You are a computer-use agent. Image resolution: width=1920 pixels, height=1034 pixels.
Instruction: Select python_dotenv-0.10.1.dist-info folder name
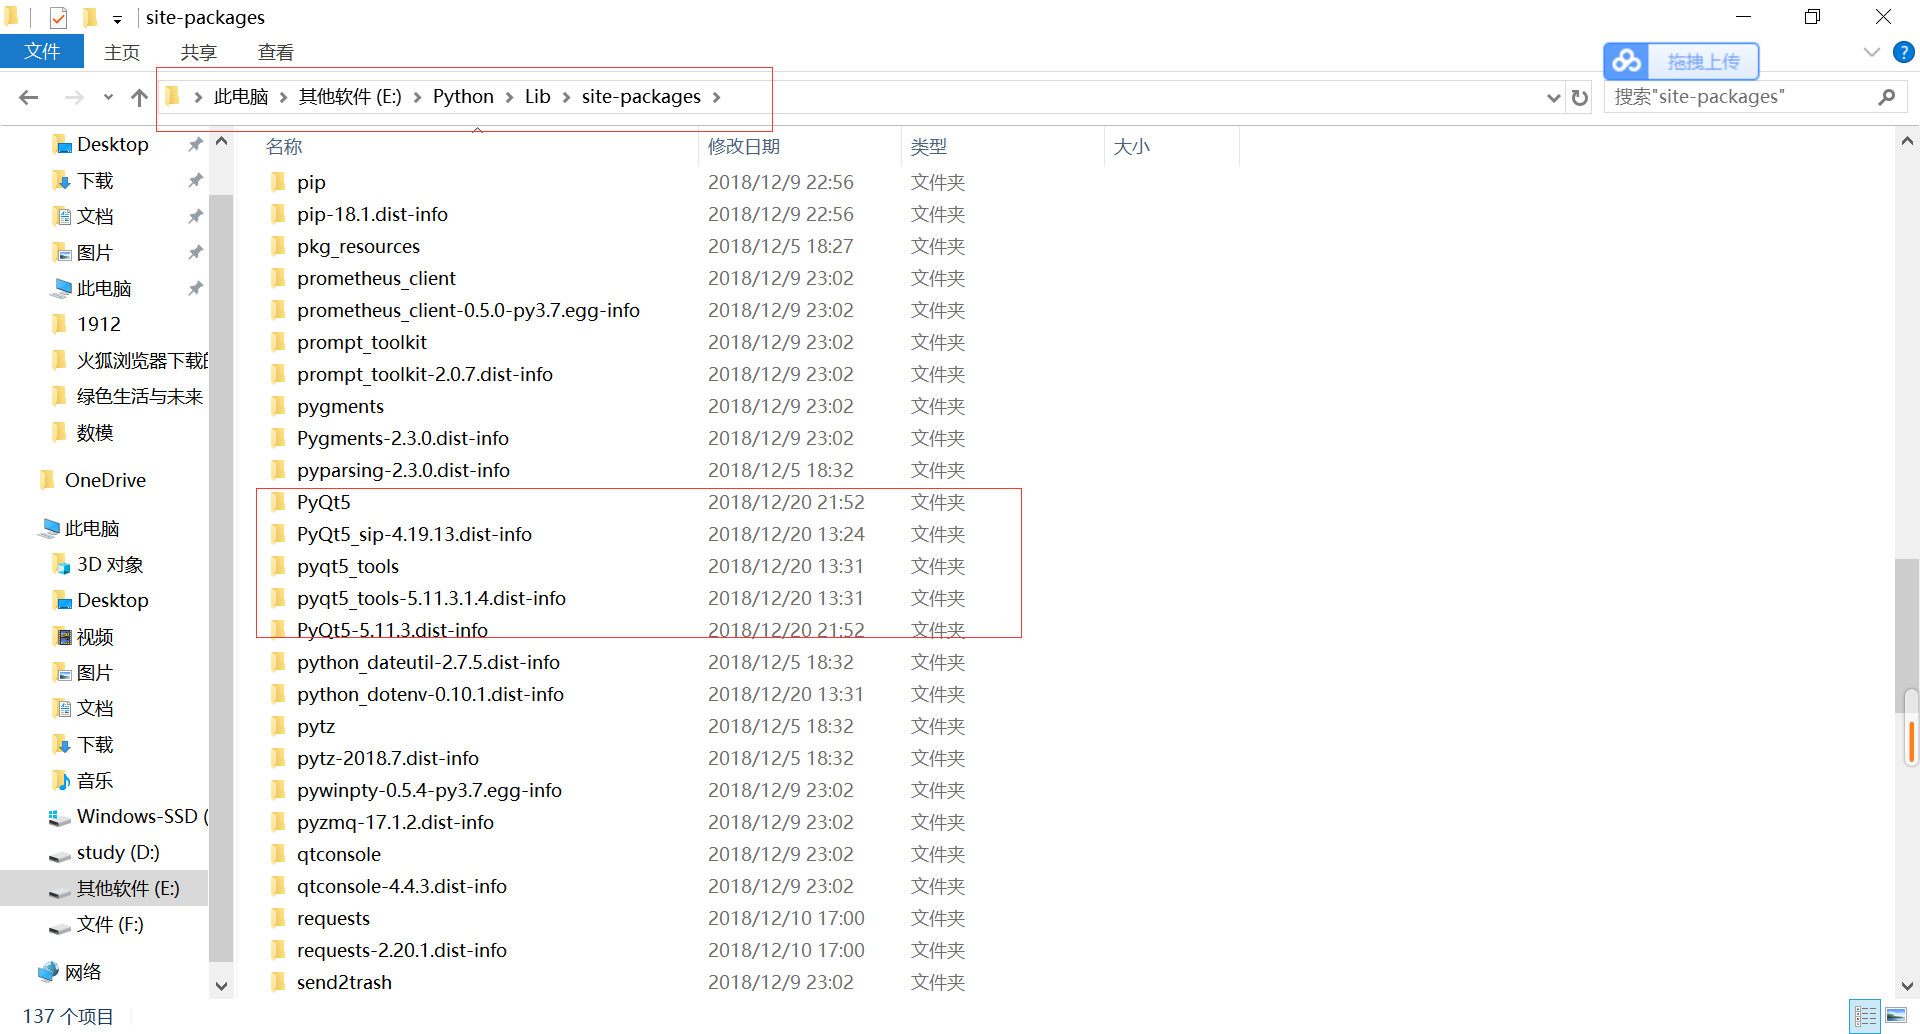coord(430,694)
